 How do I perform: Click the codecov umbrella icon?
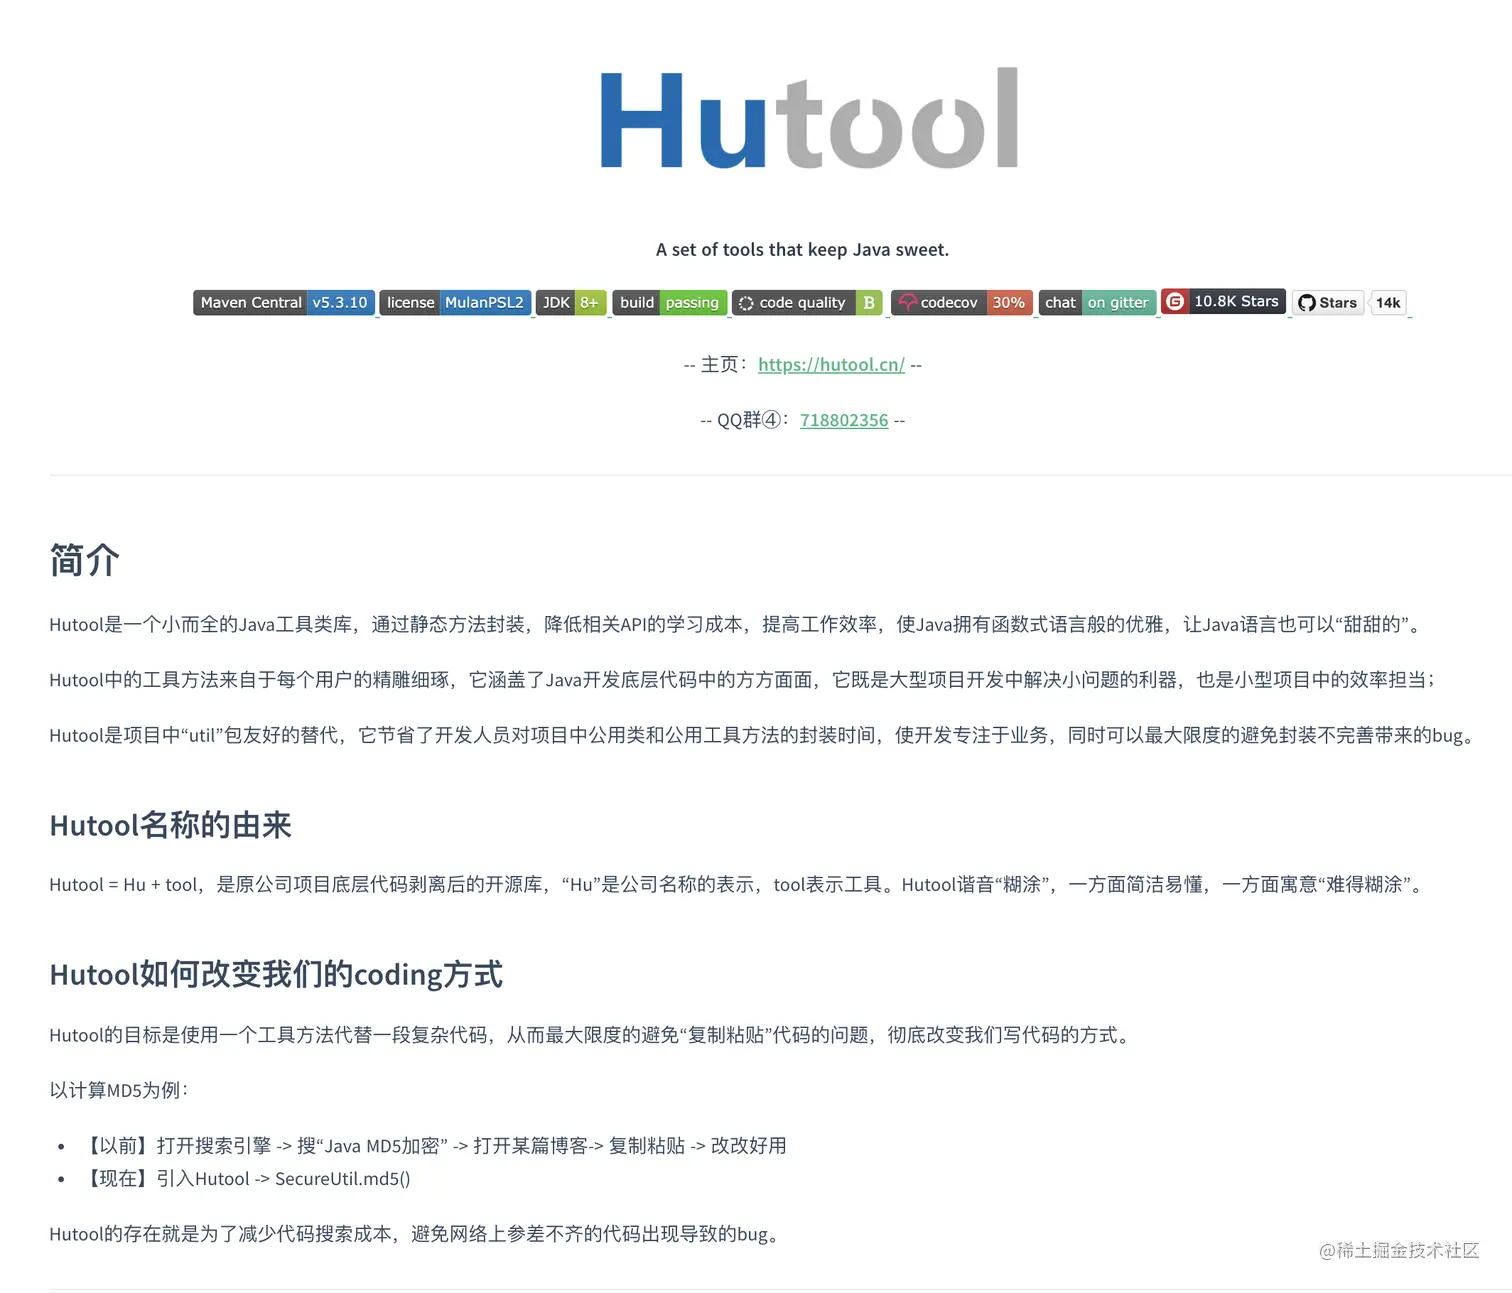[907, 302]
